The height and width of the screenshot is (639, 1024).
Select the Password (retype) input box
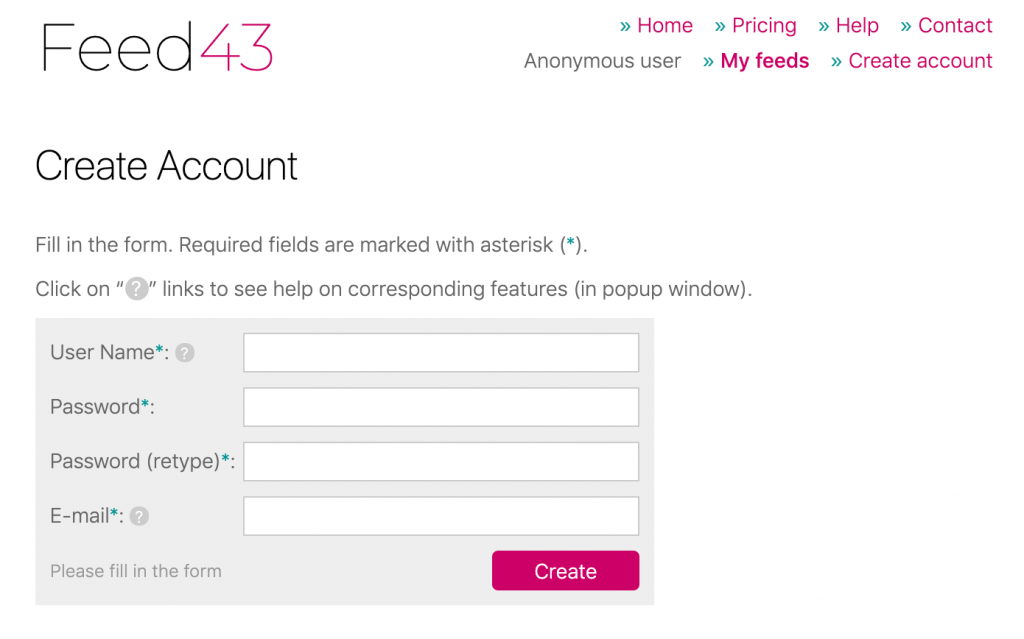coord(441,461)
